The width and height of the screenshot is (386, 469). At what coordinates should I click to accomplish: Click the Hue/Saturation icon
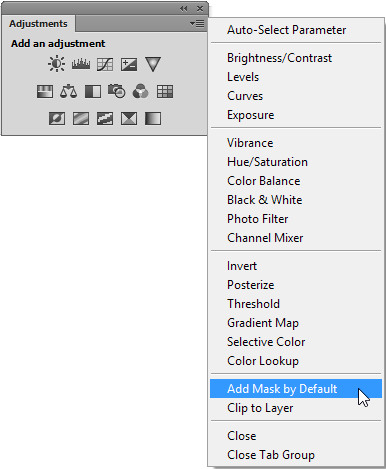pyautogui.click(x=45, y=91)
